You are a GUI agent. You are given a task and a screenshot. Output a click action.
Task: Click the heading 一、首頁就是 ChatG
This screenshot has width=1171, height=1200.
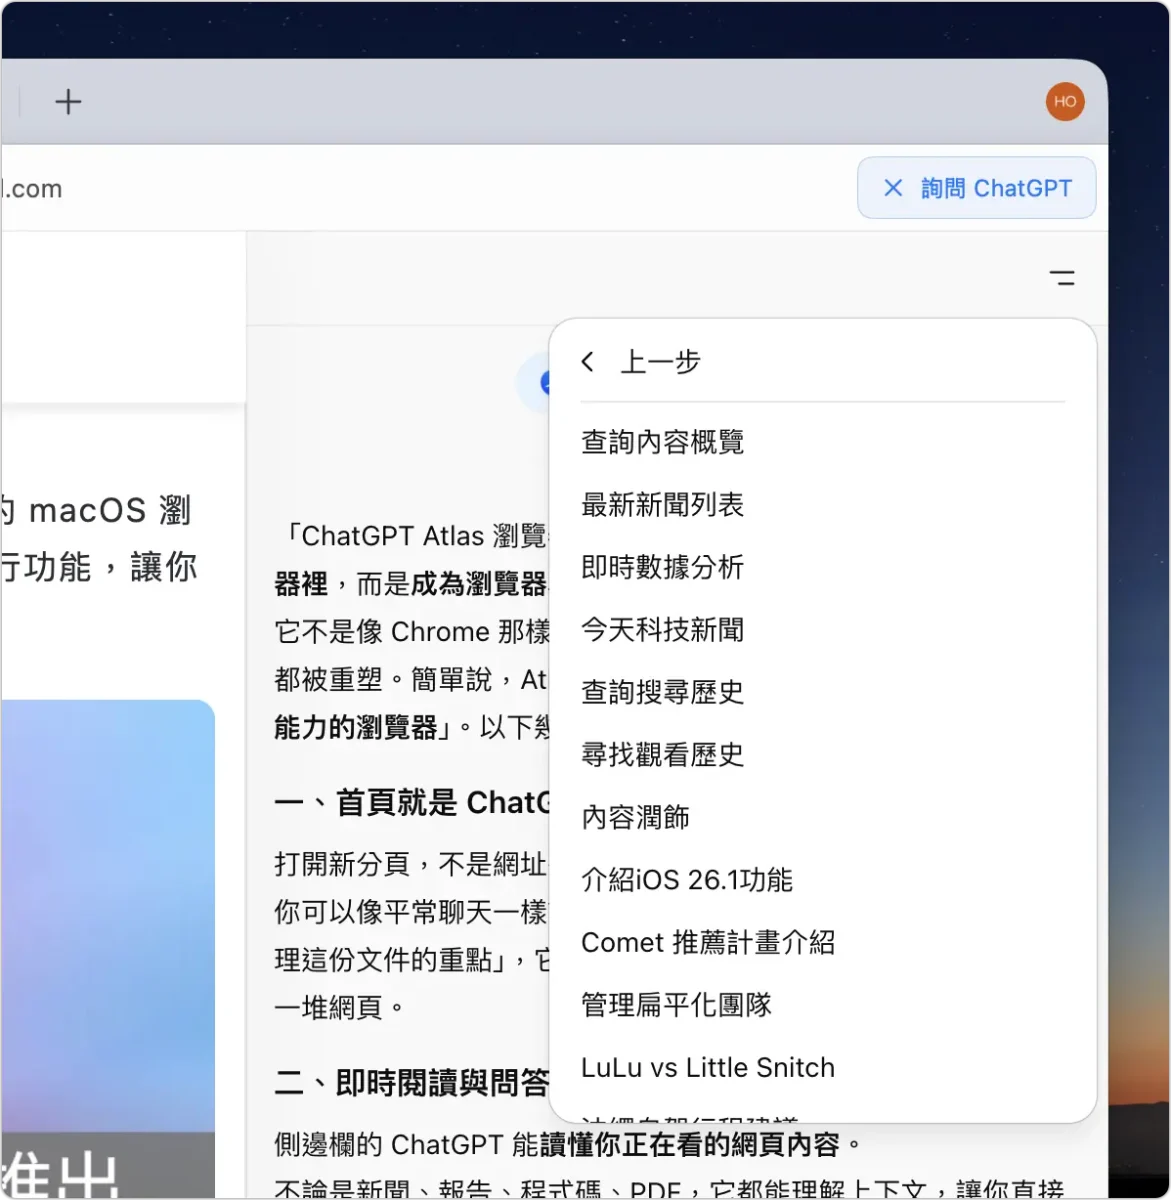[413, 802]
